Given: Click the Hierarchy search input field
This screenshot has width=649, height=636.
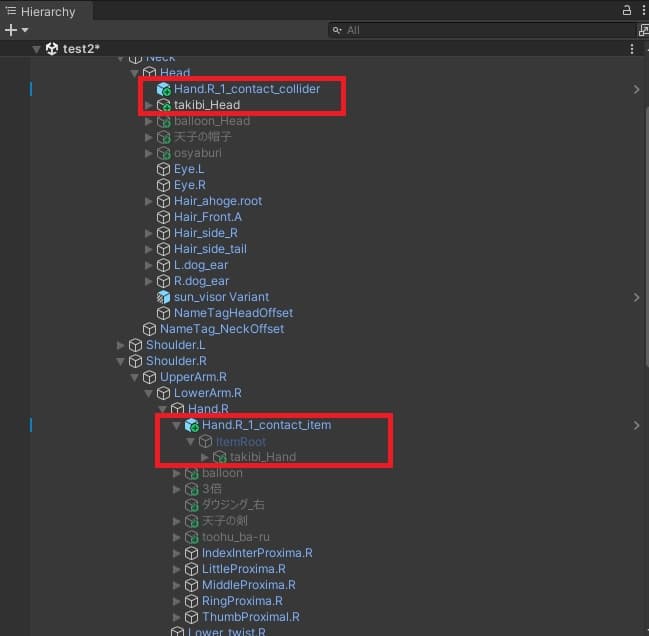Looking at the screenshot, I should (480, 30).
